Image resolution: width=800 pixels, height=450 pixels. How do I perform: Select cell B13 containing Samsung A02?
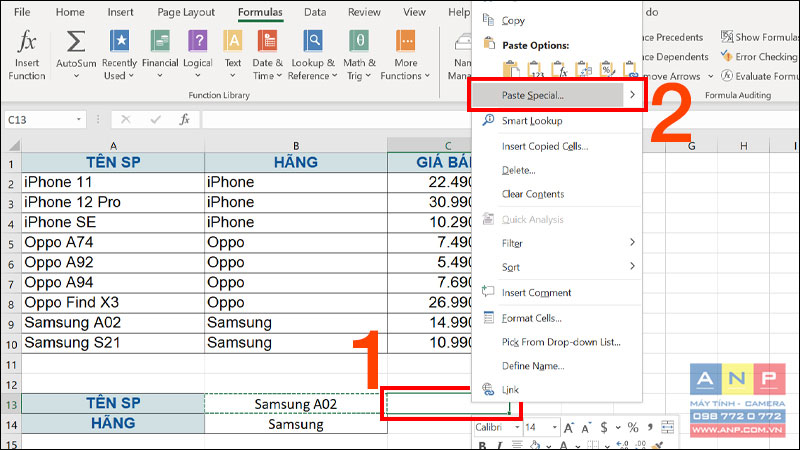295,404
